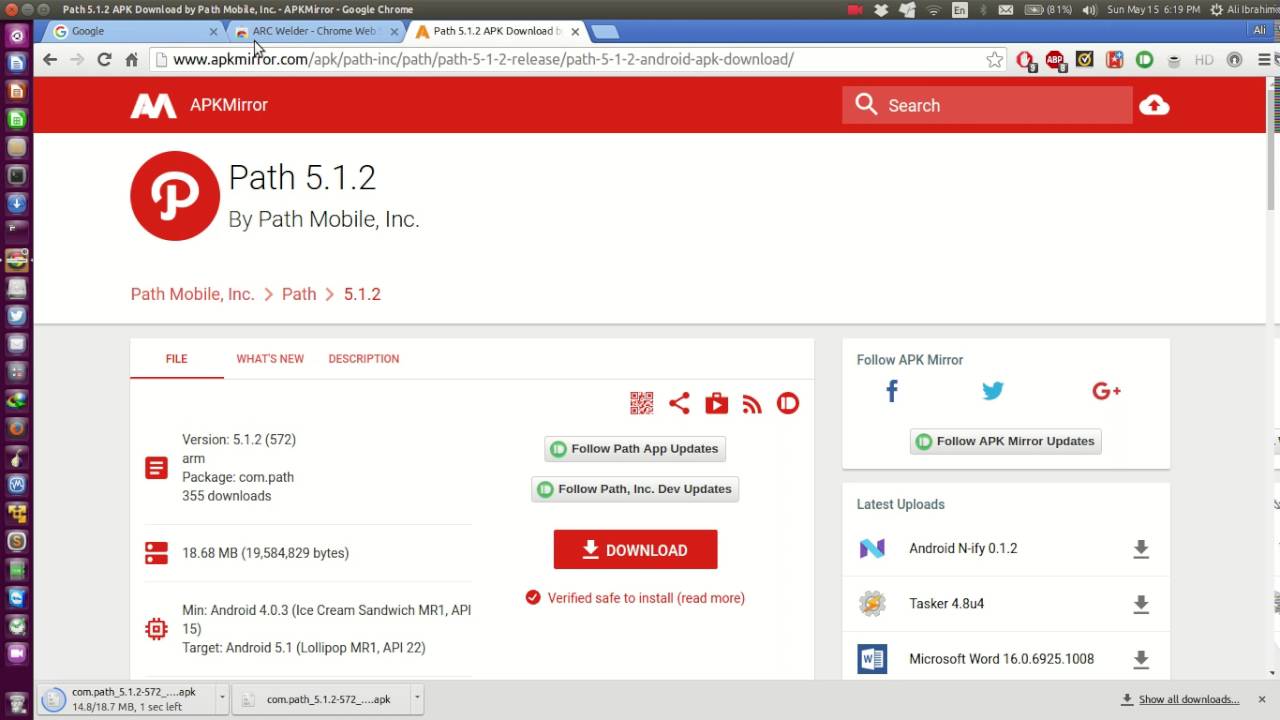Open a new browser tab
Image resolution: width=1280 pixels, height=720 pixels.
[x=604, y=31]
